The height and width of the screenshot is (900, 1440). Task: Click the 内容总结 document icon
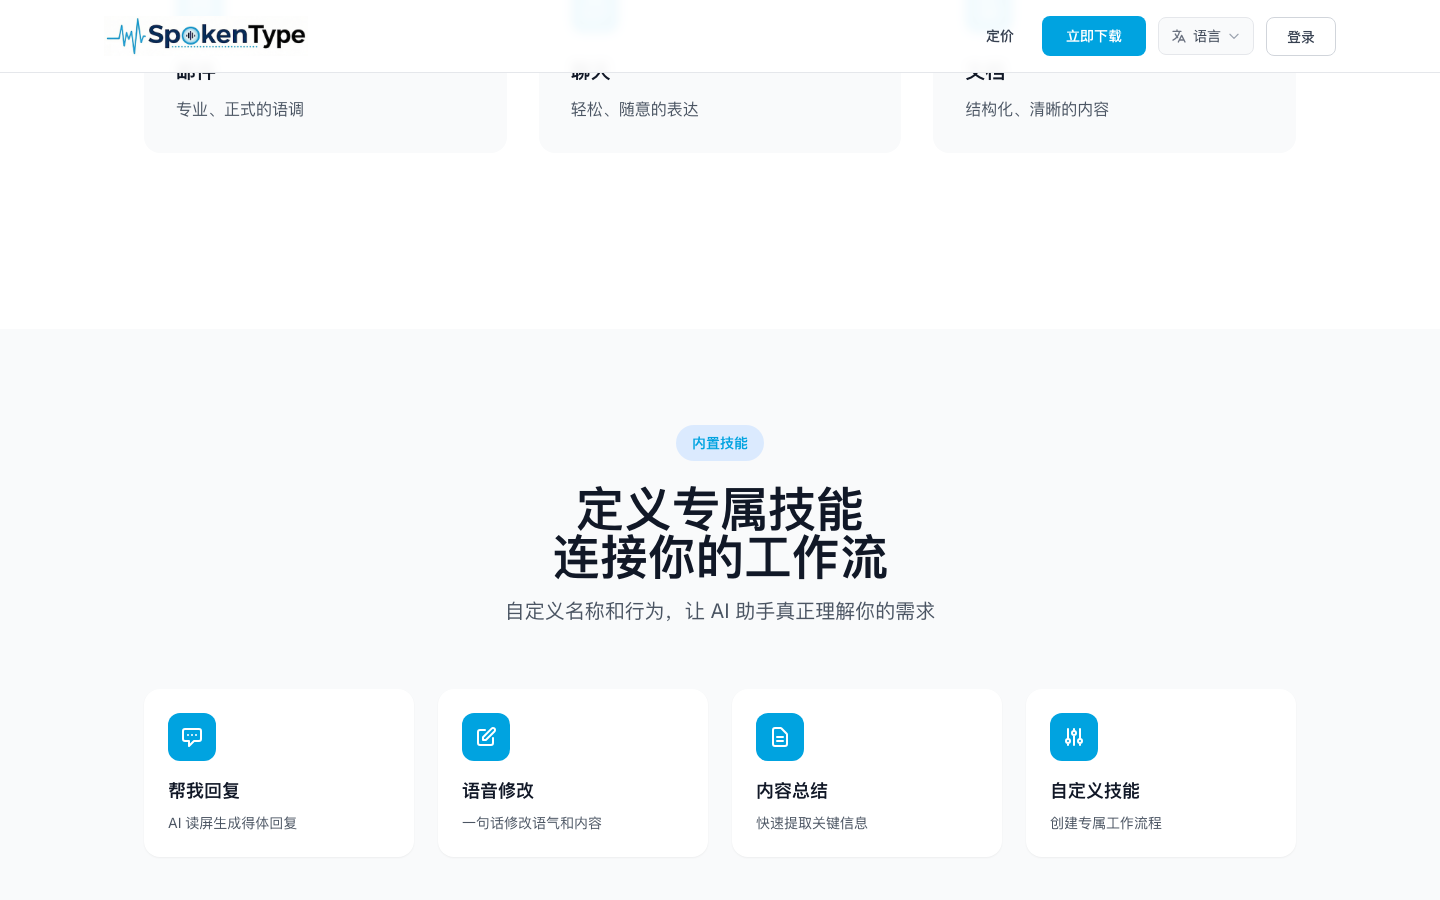pos(780,737)
